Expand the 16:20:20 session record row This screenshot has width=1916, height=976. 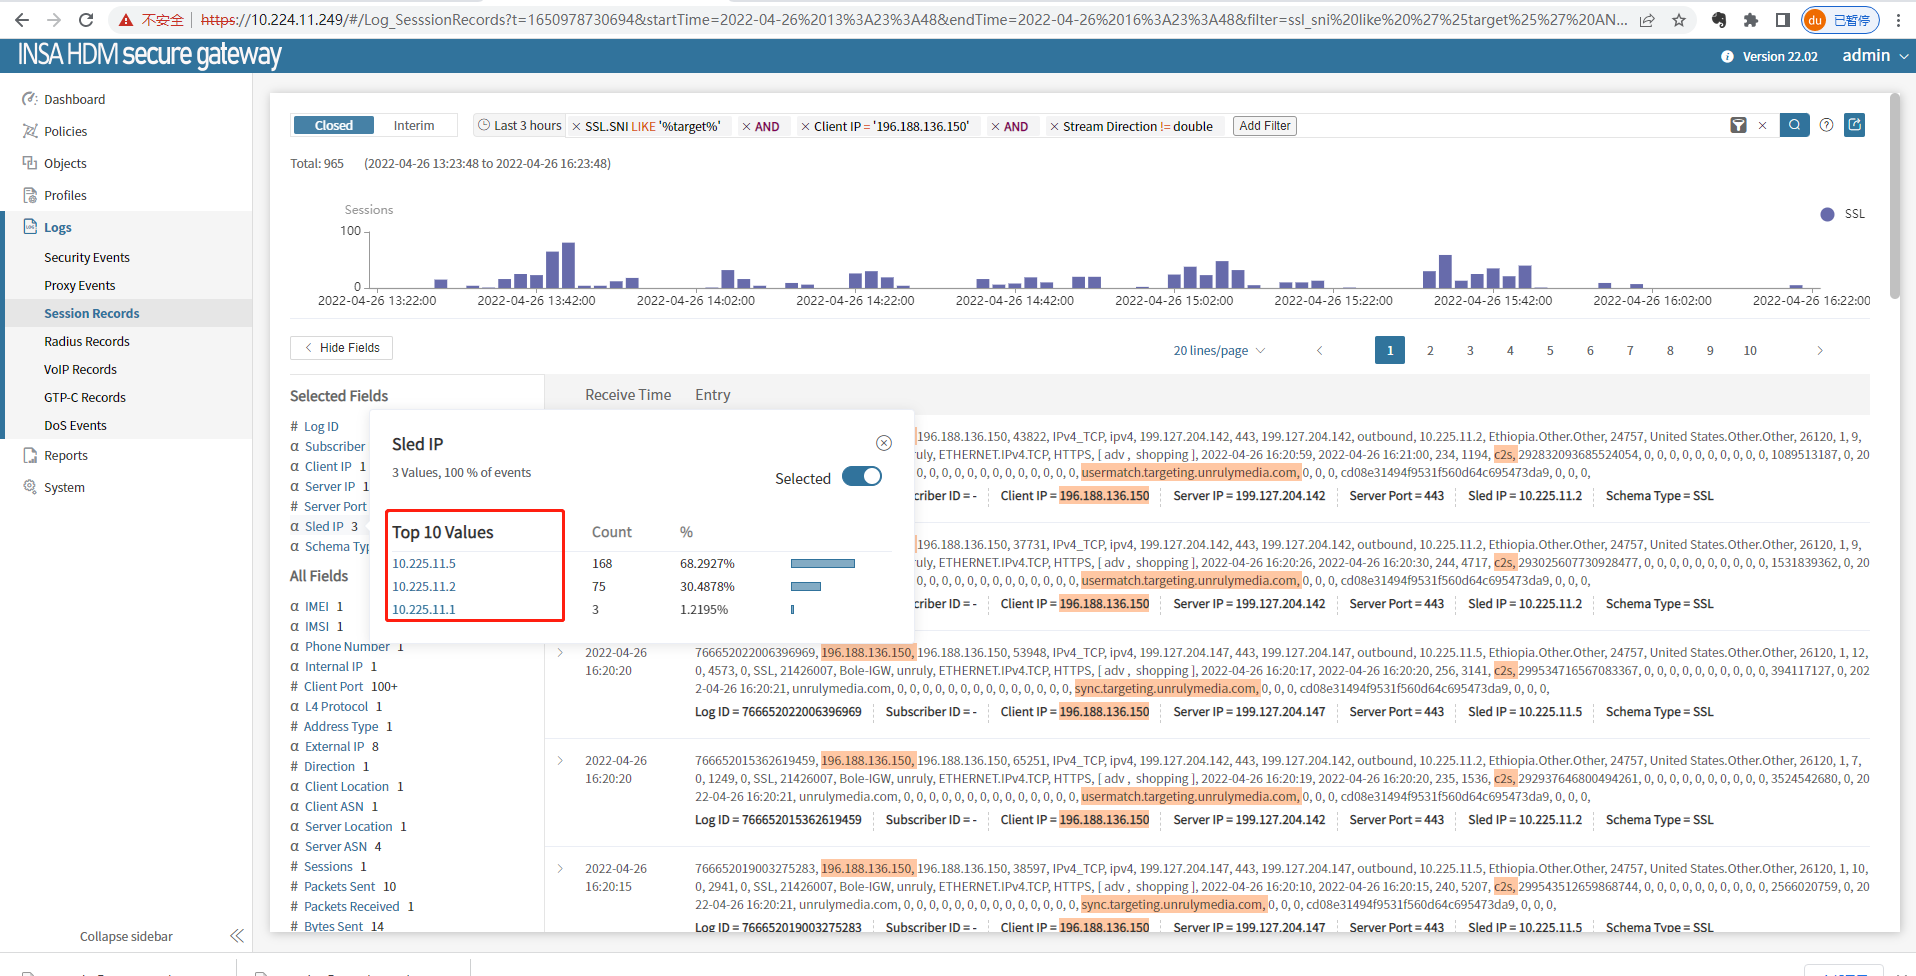tap(560, 653)
